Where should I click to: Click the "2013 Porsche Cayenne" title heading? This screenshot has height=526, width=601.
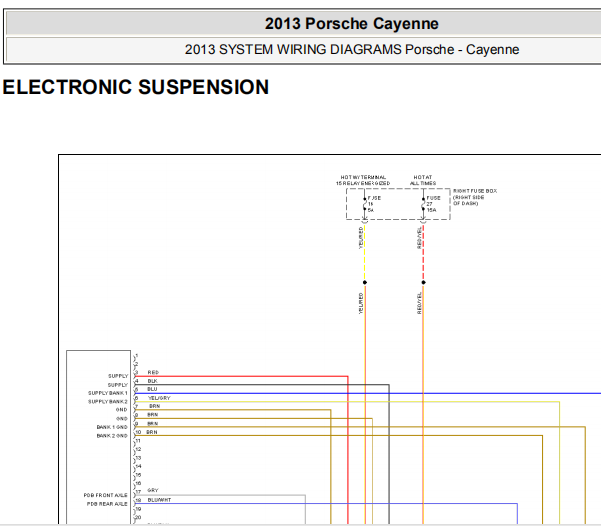tap(351, 24)
